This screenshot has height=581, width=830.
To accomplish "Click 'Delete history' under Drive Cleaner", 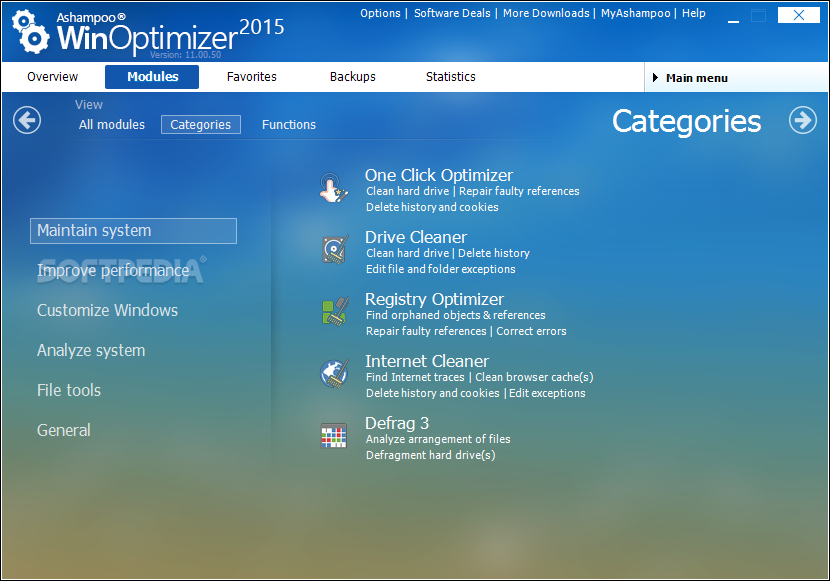I will pos(494,253).
